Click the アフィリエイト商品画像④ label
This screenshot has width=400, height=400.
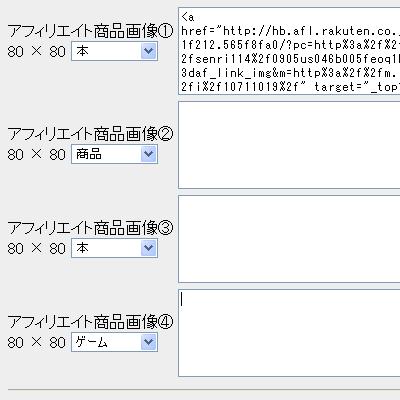(x=90, y=322)
